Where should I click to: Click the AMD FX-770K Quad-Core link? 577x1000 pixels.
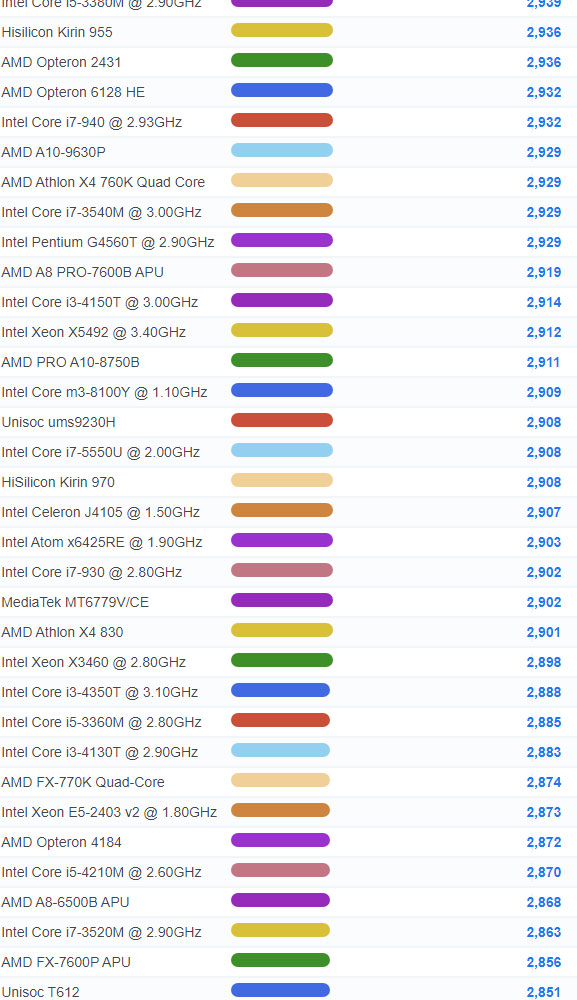(x=83, y=781)
